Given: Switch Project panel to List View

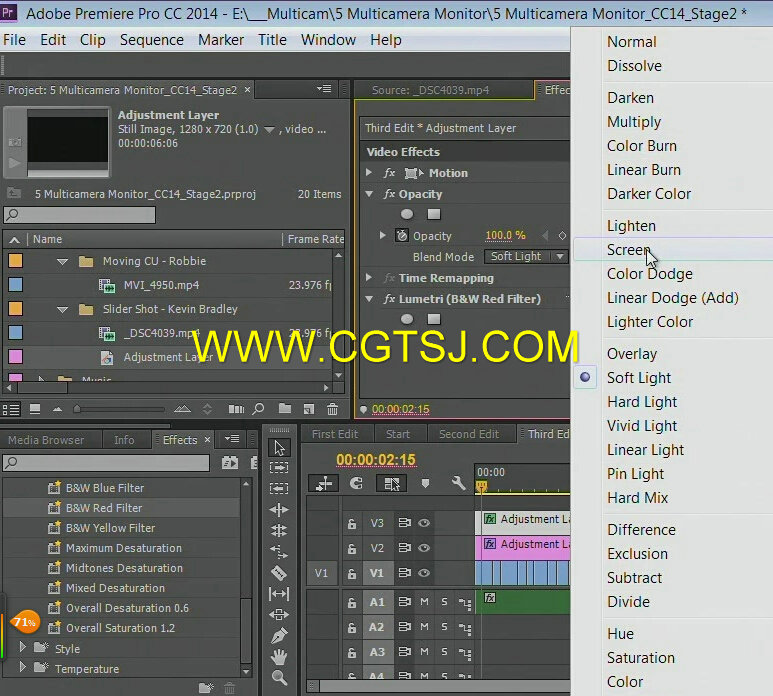Looking at the screenshot, I should pyautogui.click(x=11, y=409).
